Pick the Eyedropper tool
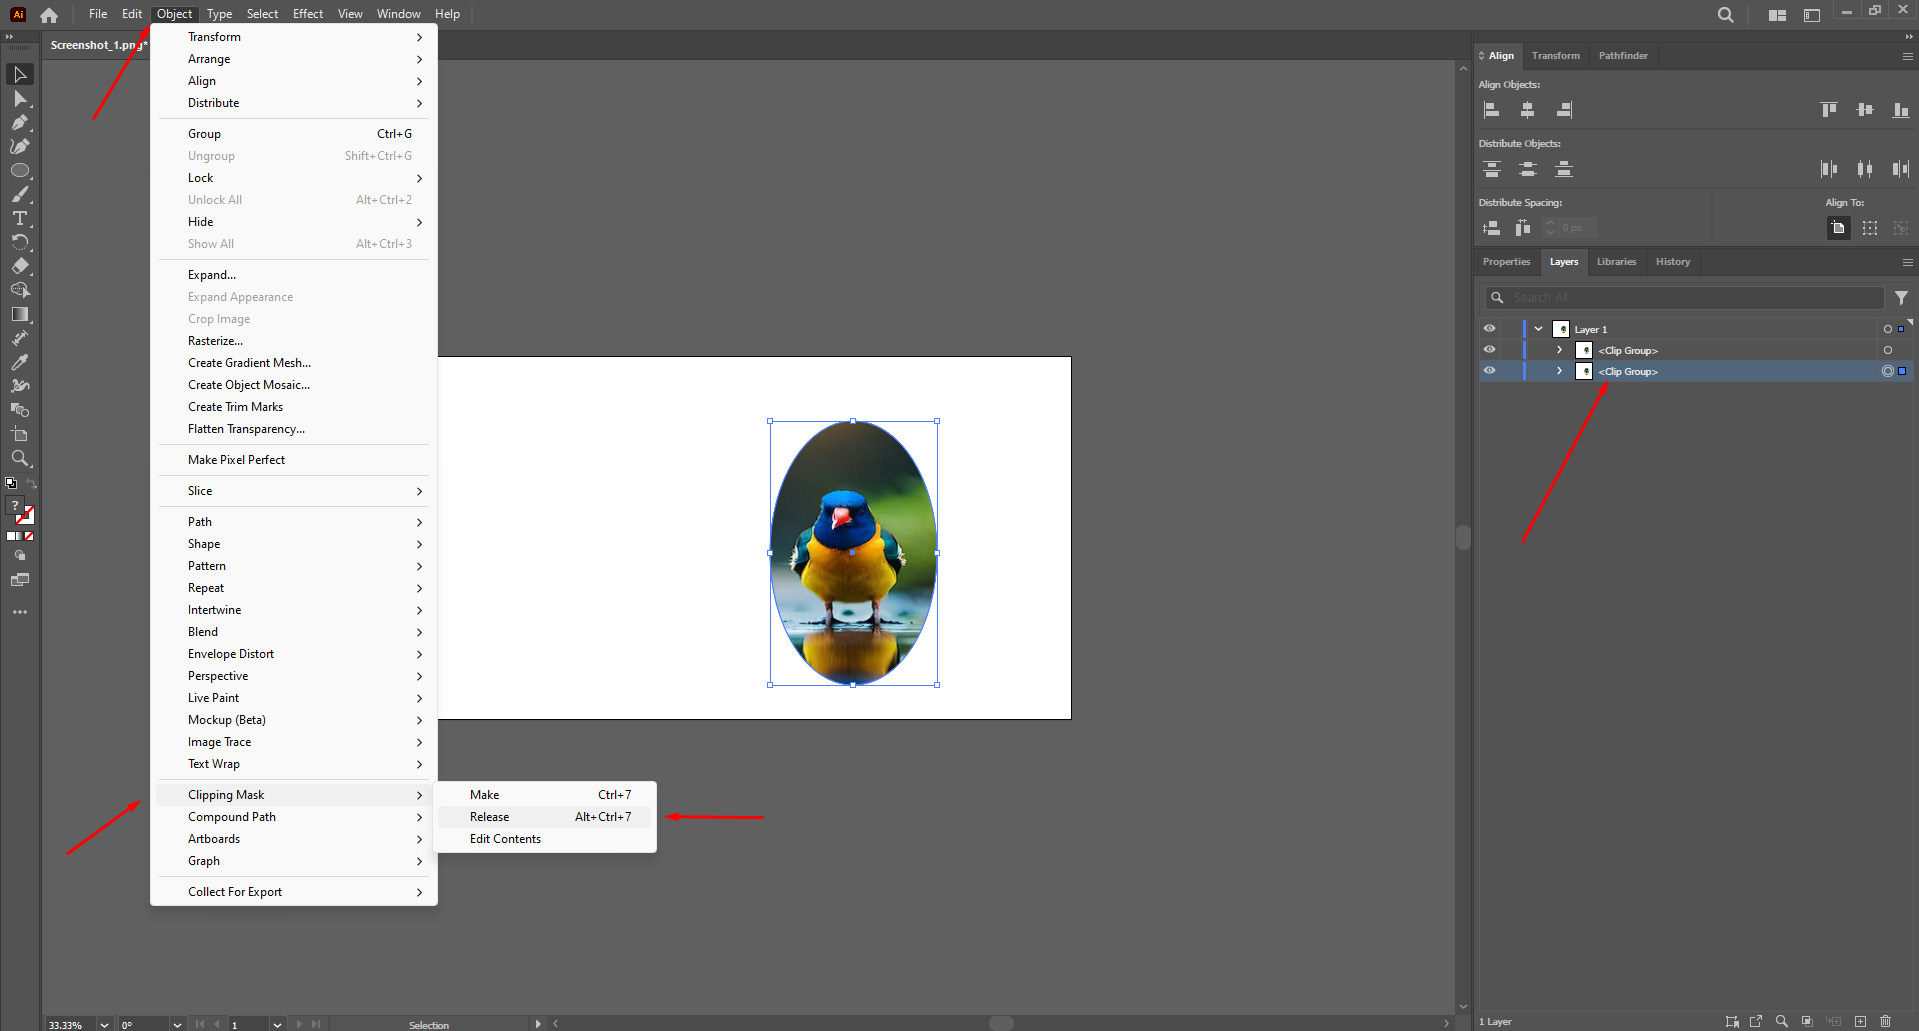The height and width of the screenshot is (1031, 1919). click(x=20, y=364)
